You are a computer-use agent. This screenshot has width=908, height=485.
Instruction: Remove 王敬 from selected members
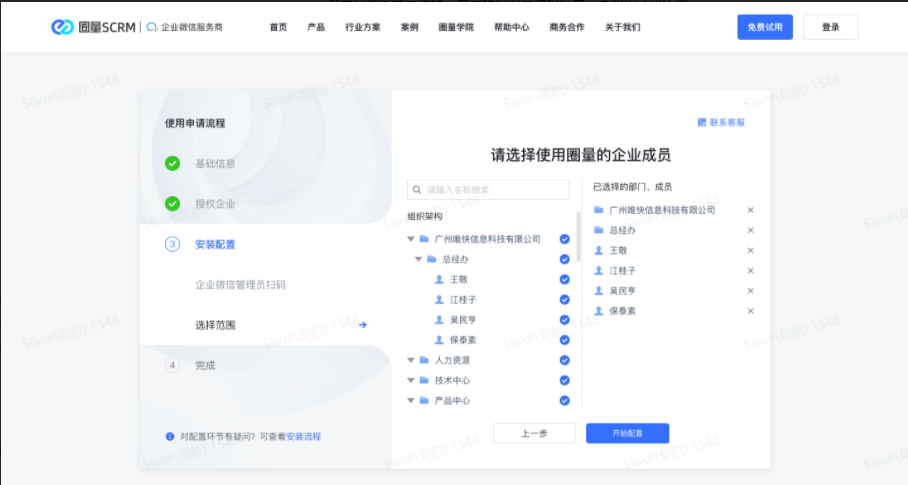pyautogui.click(x=750, y=250)
